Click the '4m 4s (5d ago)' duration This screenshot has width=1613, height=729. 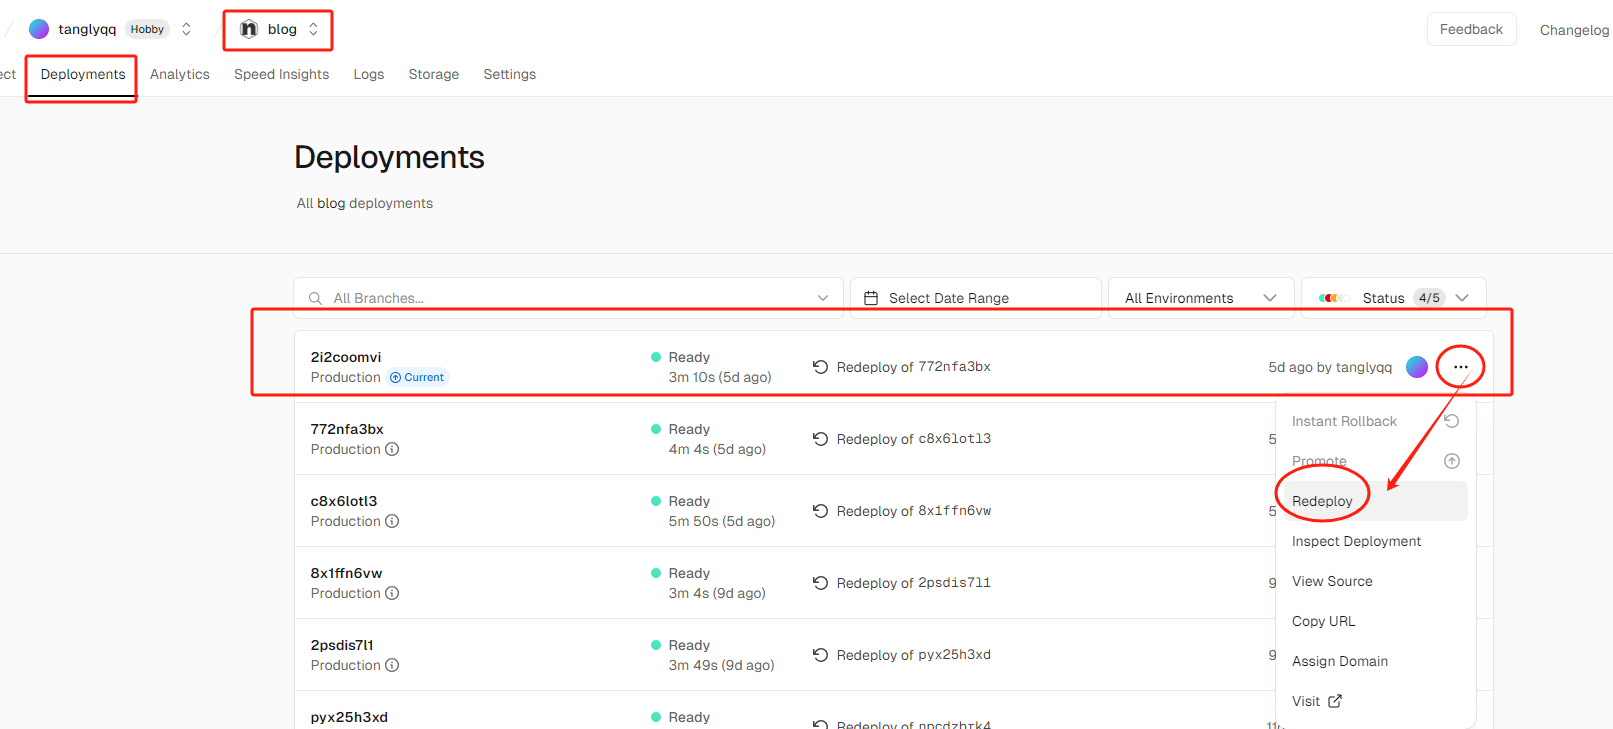717,449
